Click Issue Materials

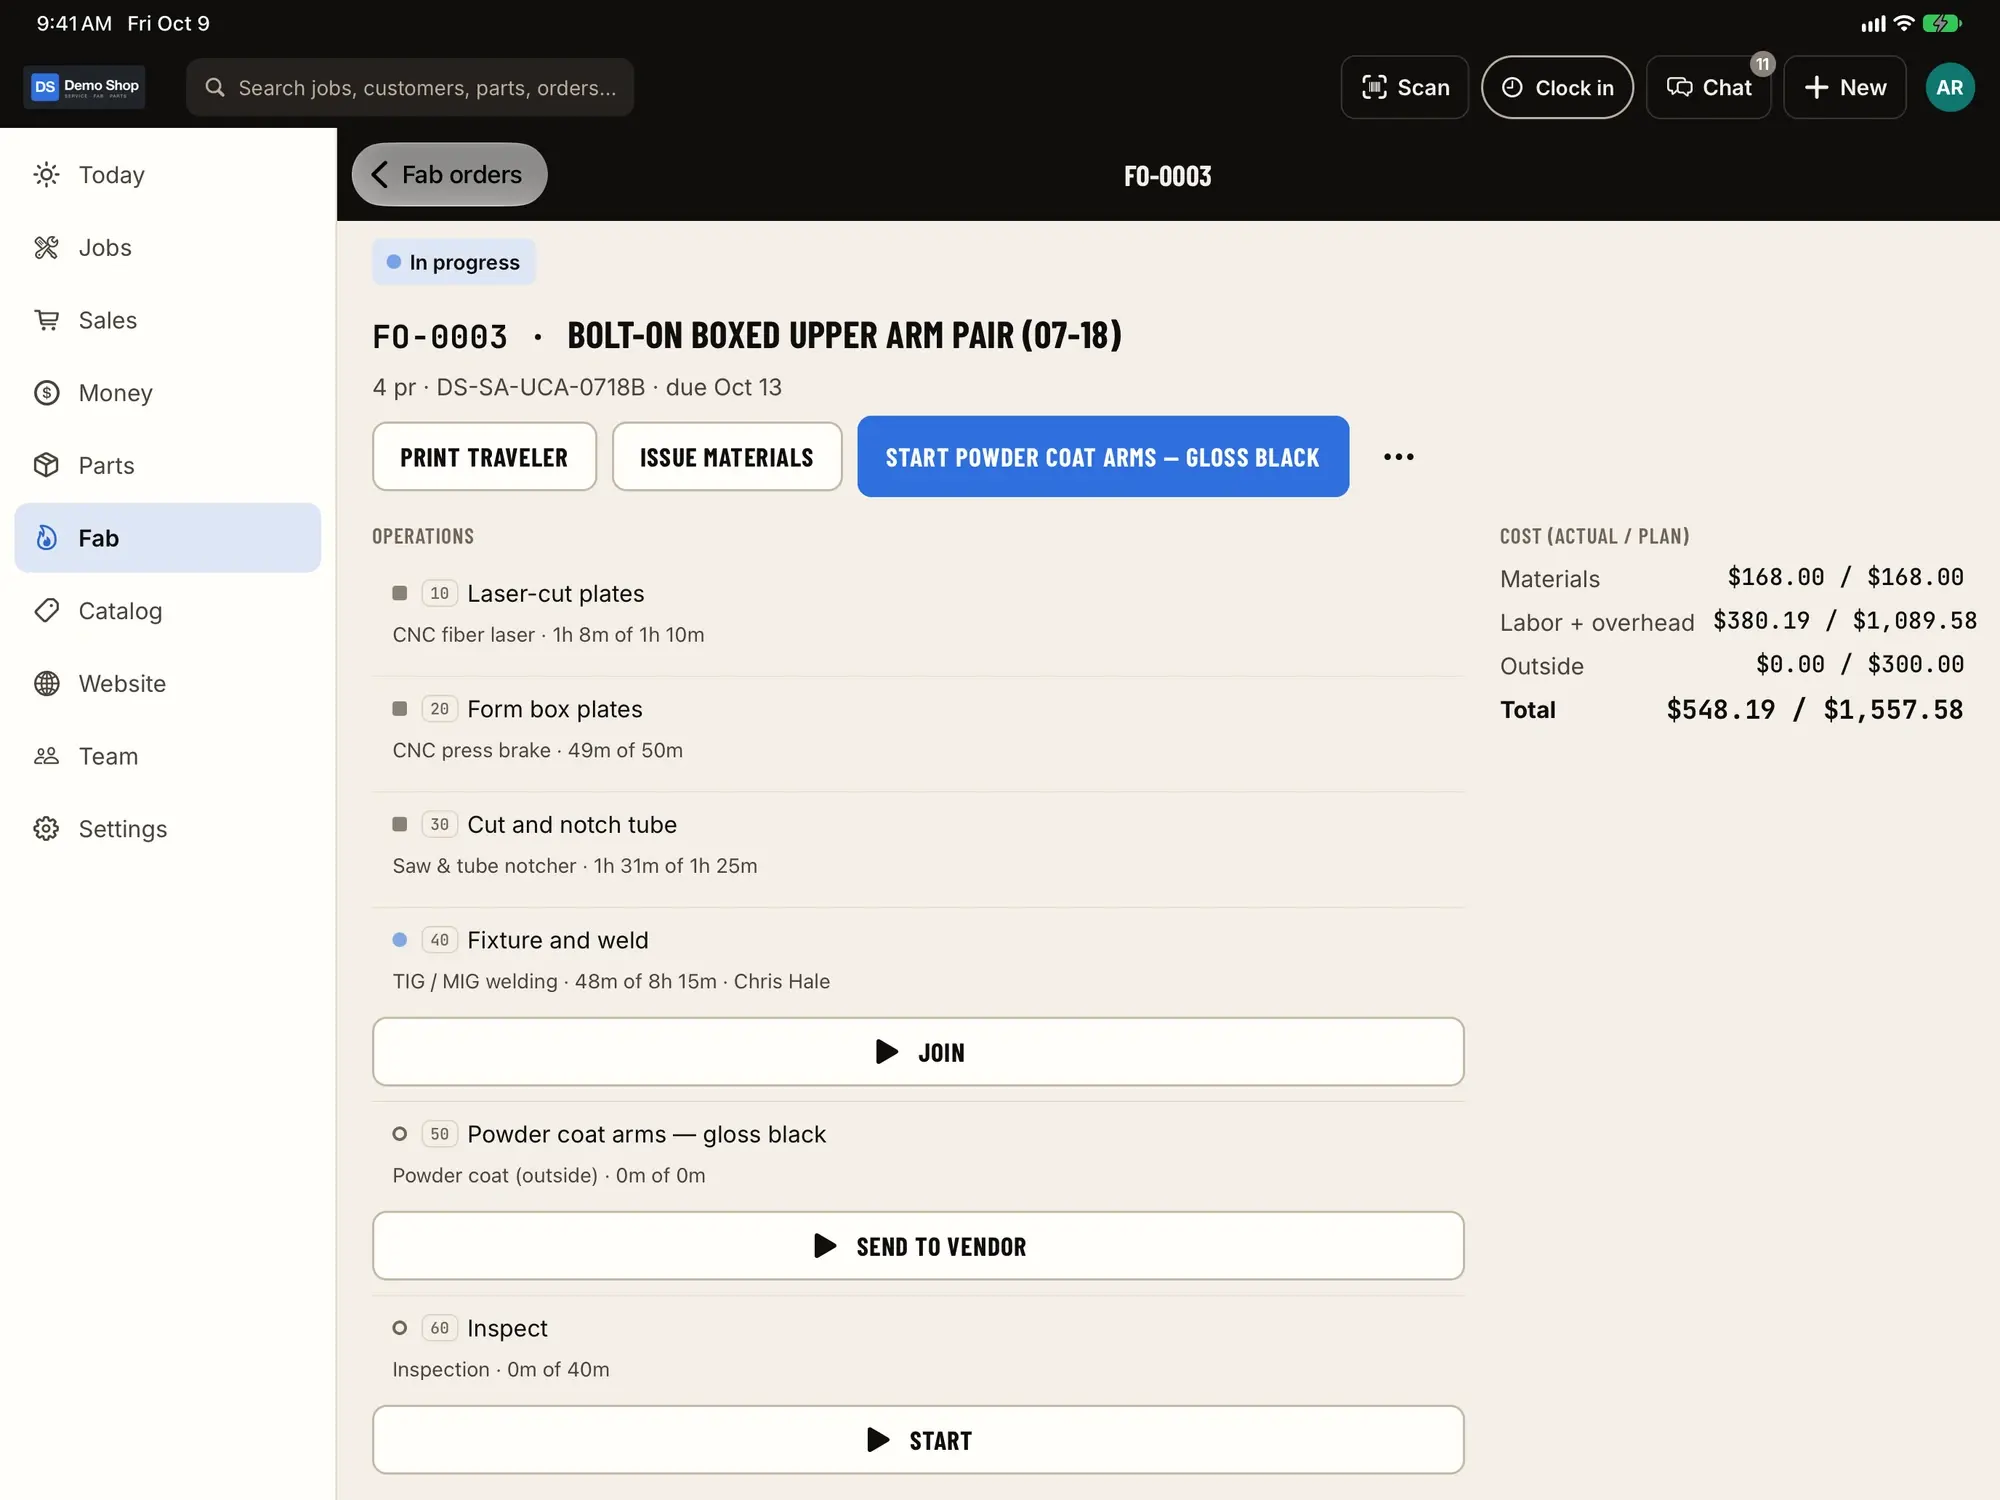pos(727,457)
